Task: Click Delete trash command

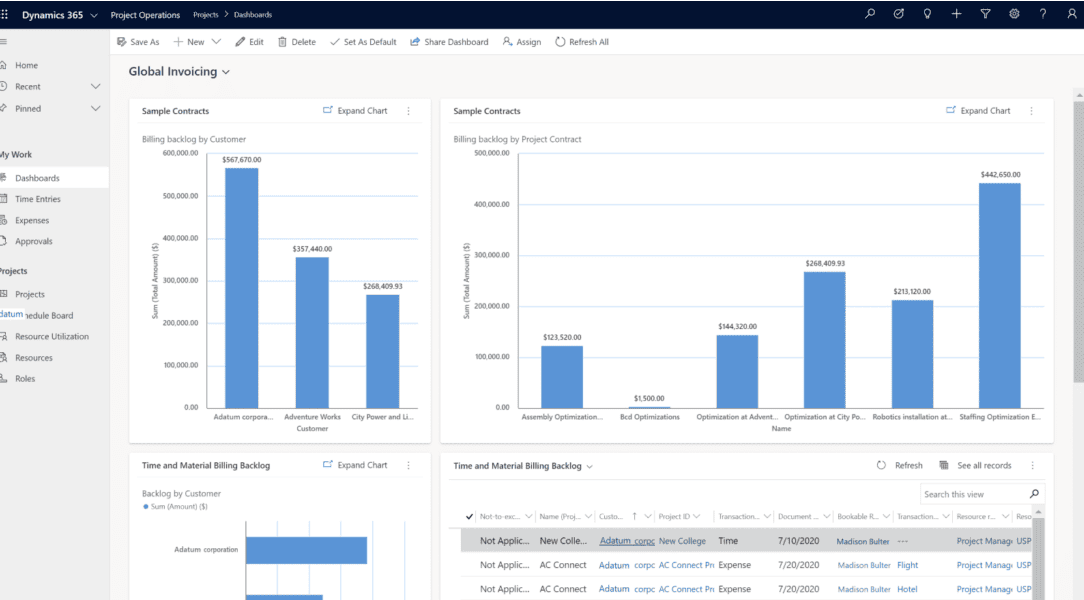Action: point(297,42)
